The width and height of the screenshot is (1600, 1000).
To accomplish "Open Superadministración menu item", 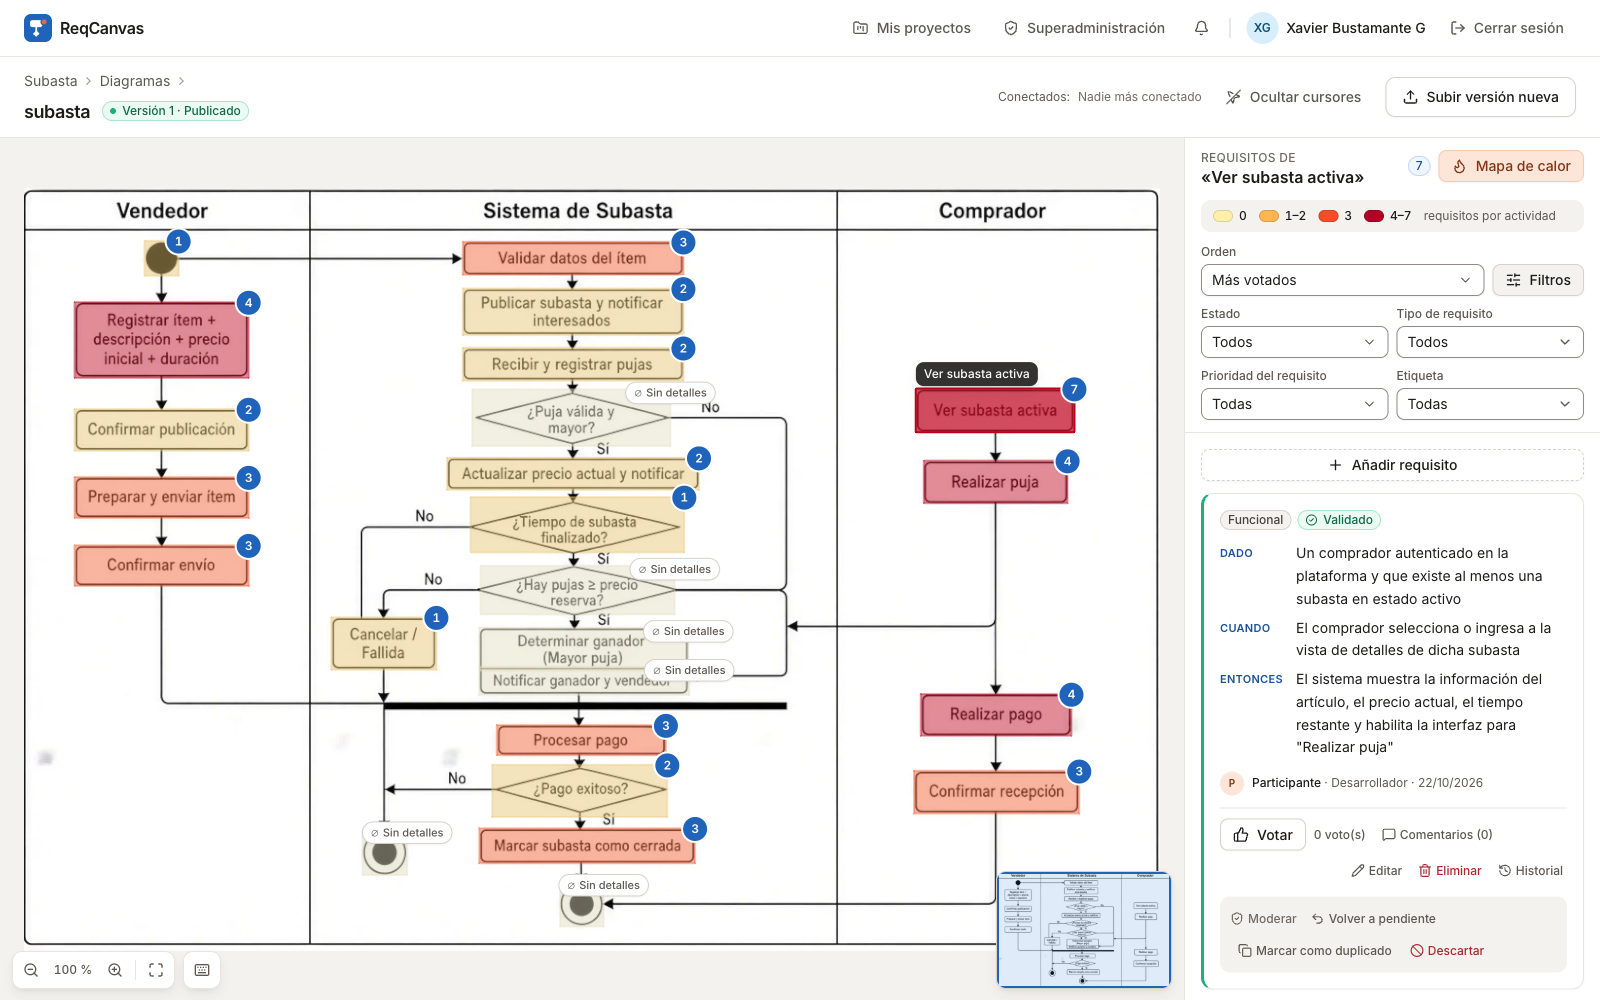I will tap(1084, 28).
